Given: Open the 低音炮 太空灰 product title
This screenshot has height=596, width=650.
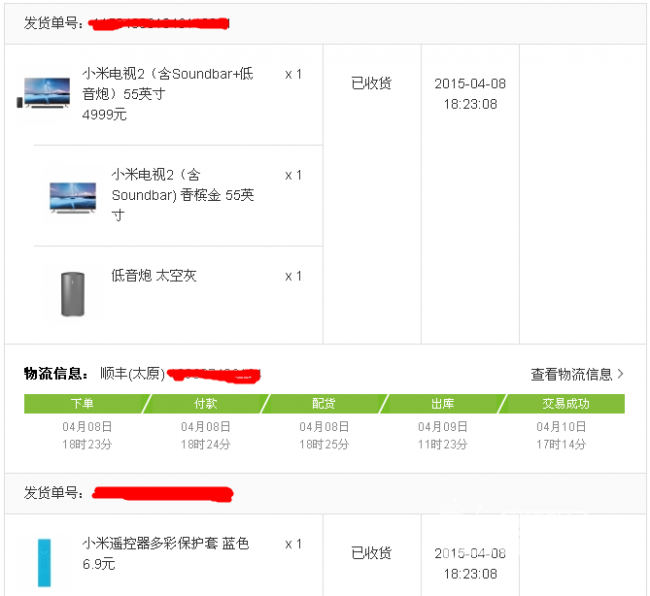Looking at the screenshot, I should (154, 276).
